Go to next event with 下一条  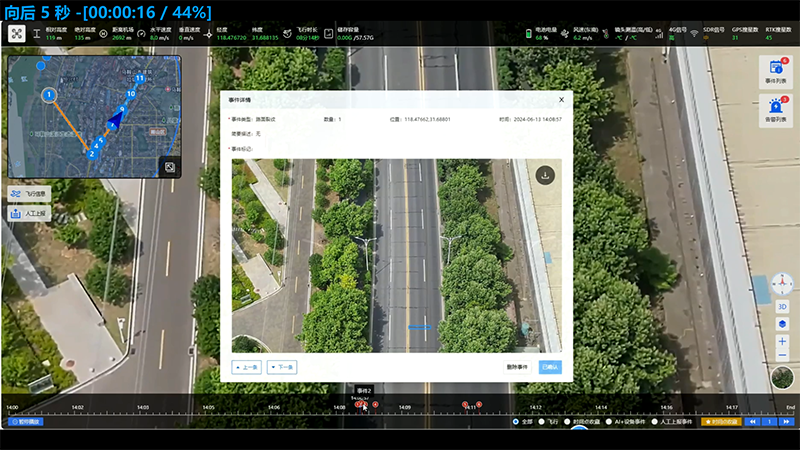point(282,367)
